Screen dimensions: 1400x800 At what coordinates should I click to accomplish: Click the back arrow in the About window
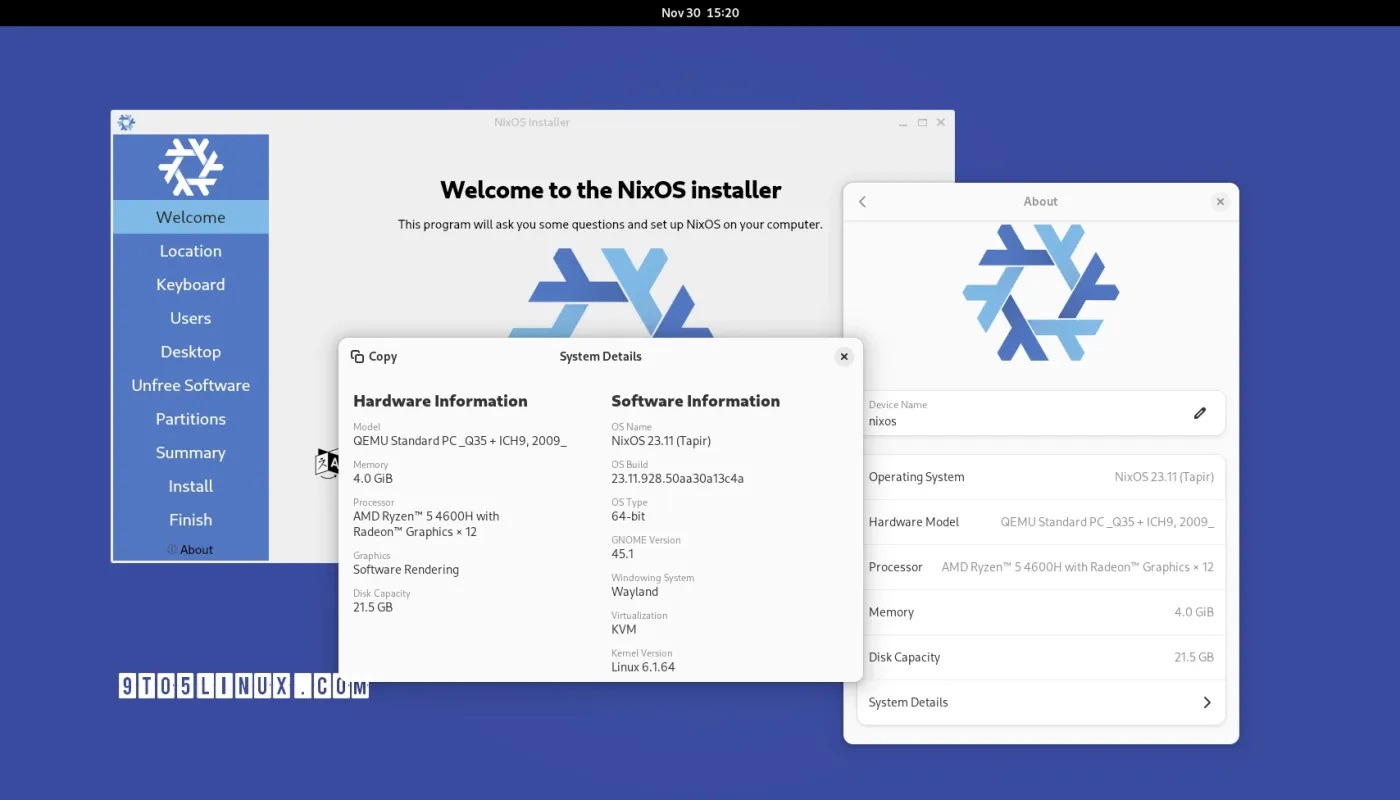tap(862, 201)
